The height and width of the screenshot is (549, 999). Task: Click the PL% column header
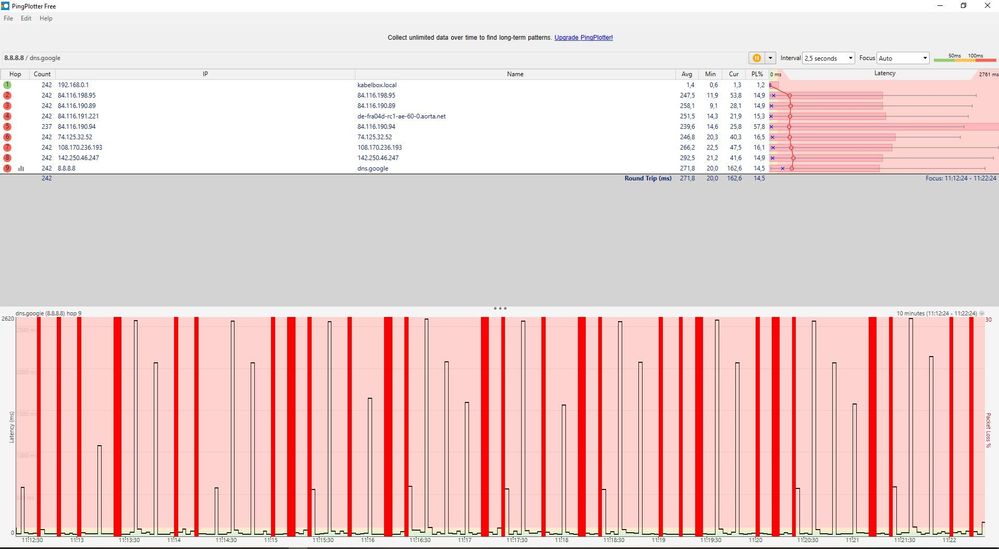pyautogui.click(x=757, y=74)
